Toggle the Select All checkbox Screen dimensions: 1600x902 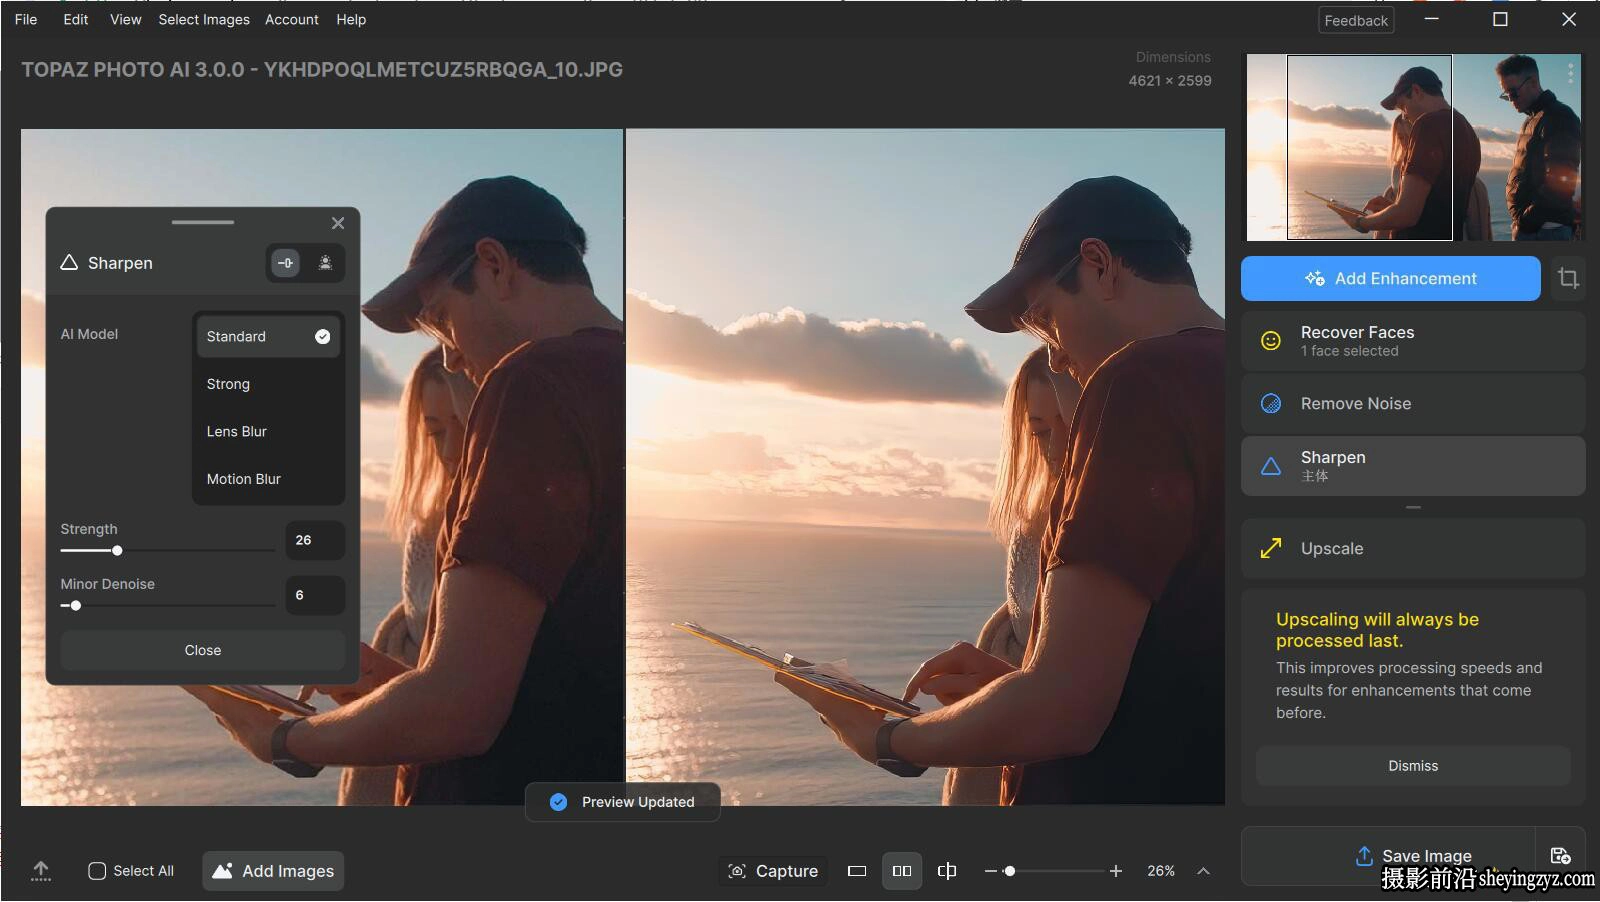click(97, 871)
